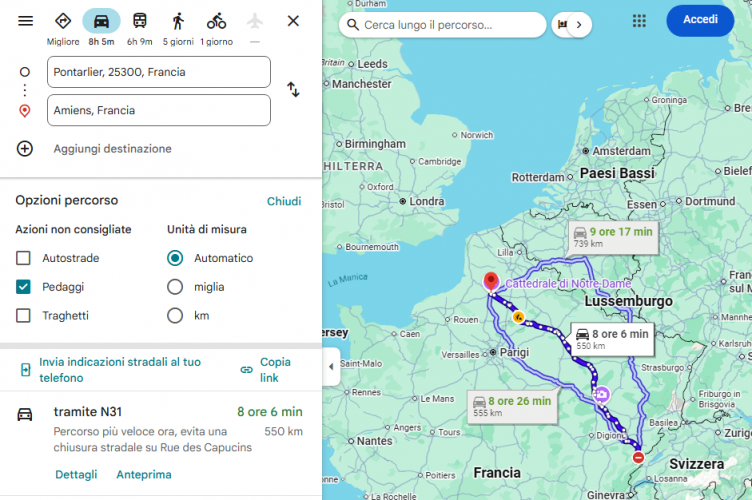Select the 9 ore 17 min alternative route label
The image size is (752, 500).
click(613, 237)
